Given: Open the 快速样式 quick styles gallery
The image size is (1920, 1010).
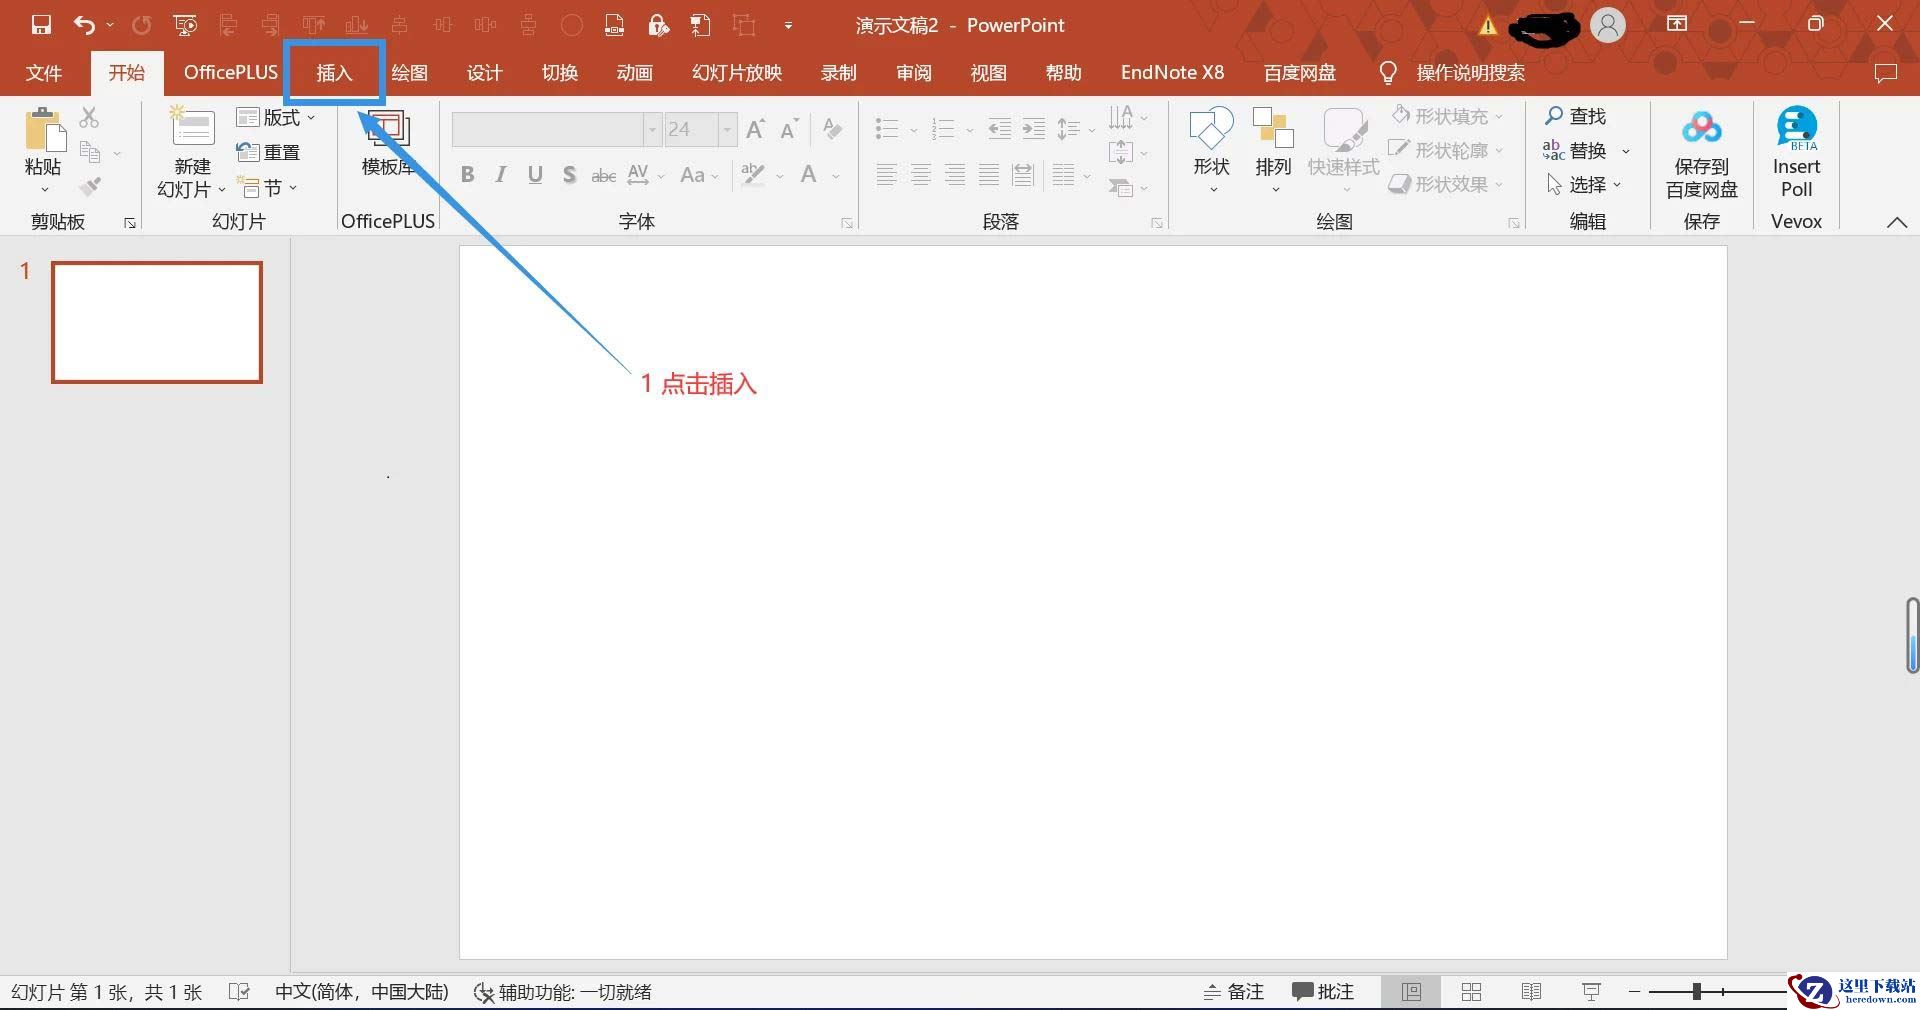Looking at the screenshot, I should [1343, 148].
